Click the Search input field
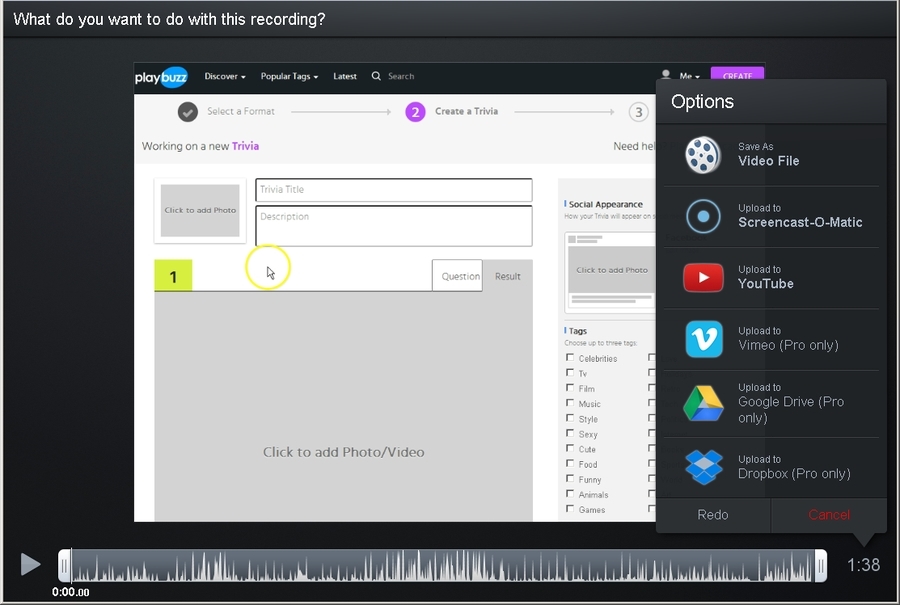Viewport: 900px width, 605px height. point(401,76)
